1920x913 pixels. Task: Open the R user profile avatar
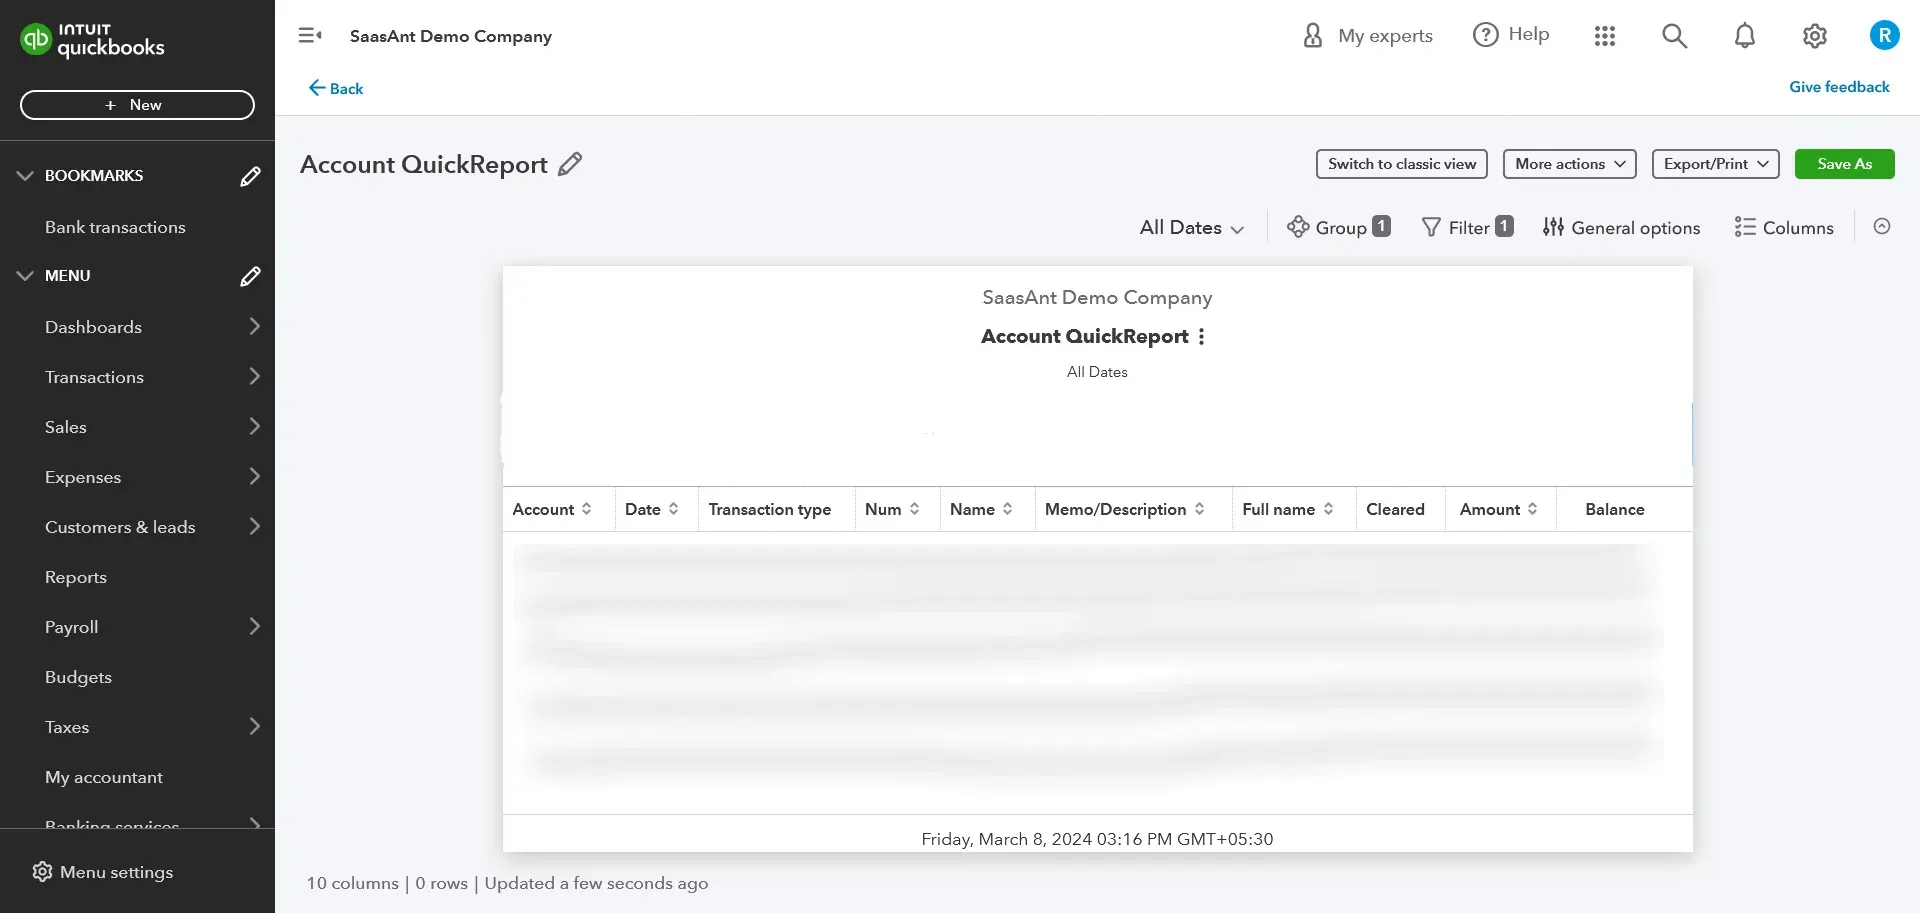pyautogui.click(x=1885, y=36)
